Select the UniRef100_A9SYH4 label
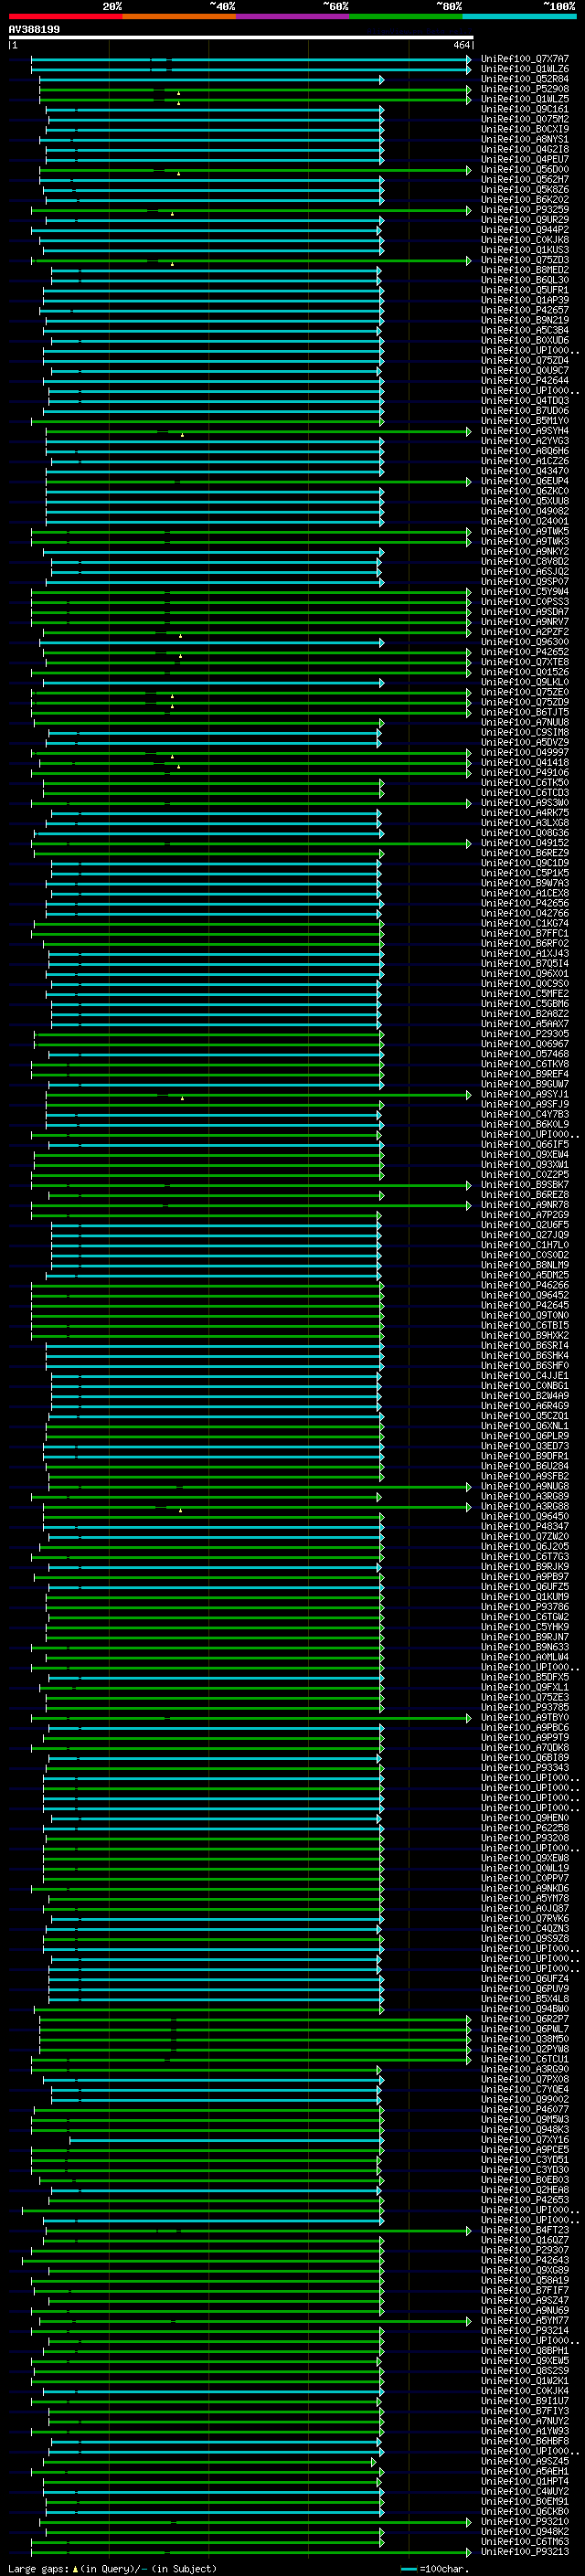 click(x=525, y=431)
